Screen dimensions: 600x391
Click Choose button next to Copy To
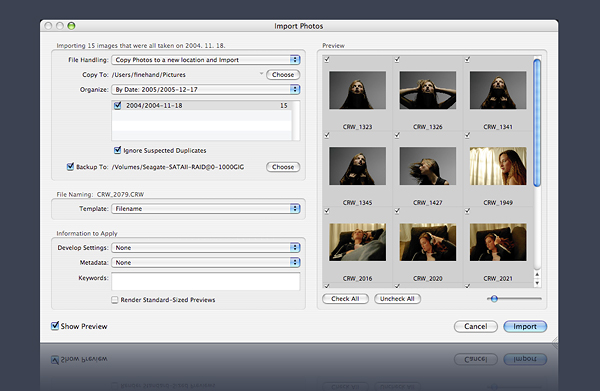(283, 75)
